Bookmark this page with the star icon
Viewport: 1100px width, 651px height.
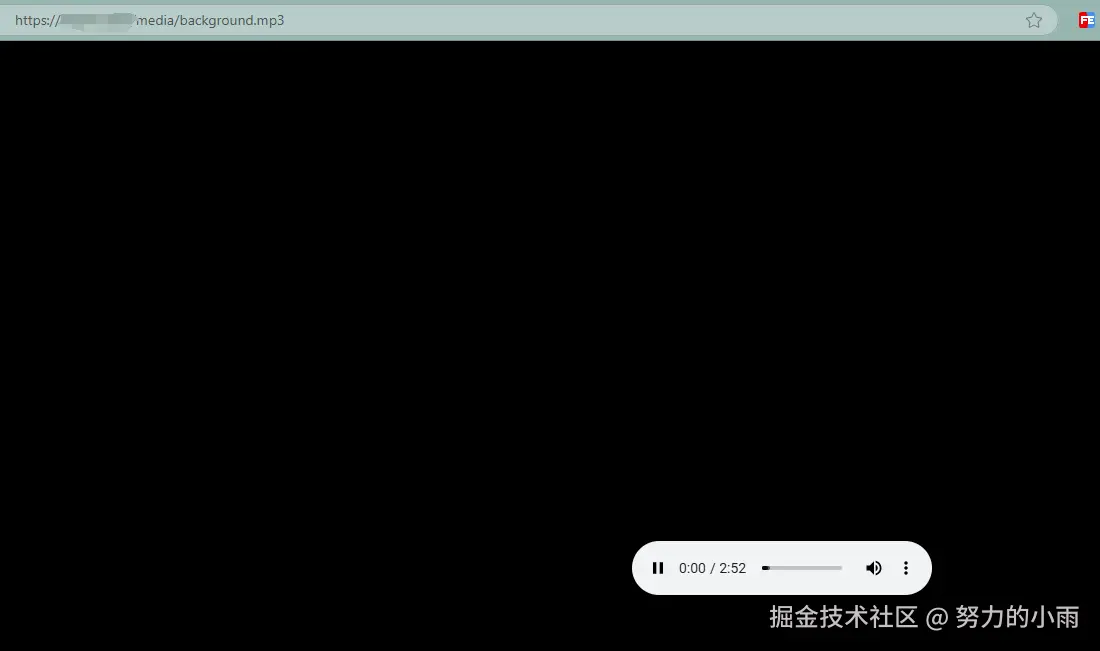tap(1033, 20)
